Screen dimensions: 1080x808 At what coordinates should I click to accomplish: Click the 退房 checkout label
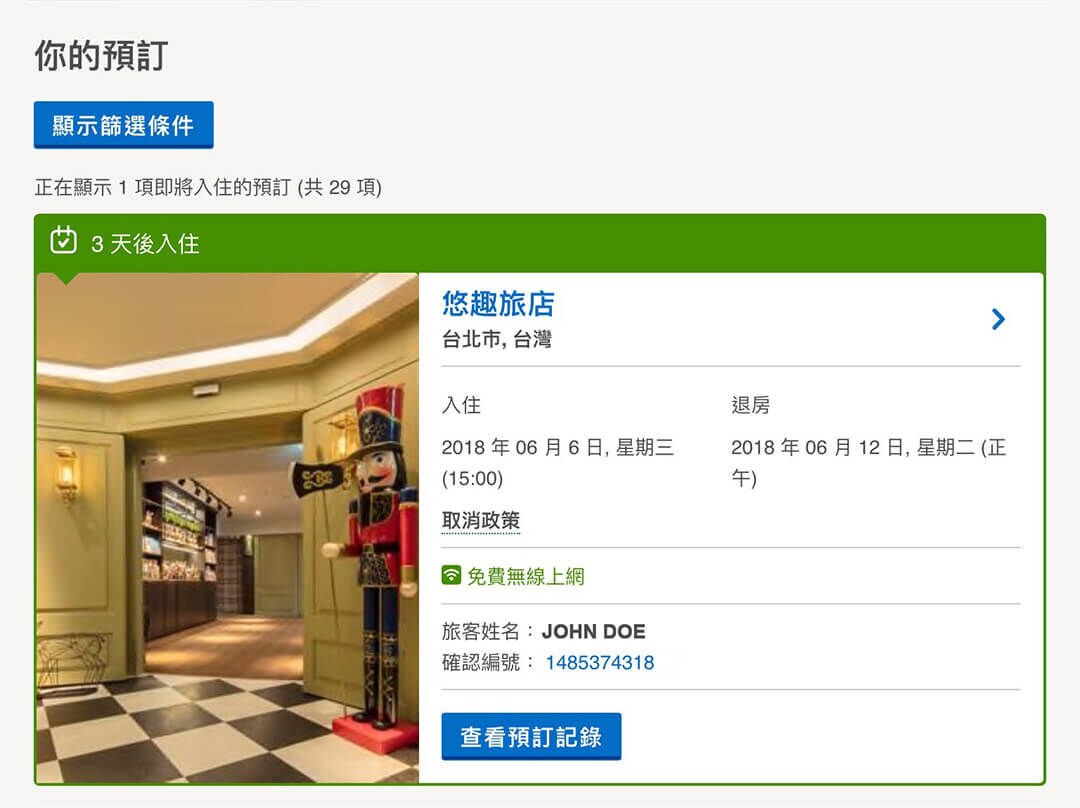[x=751, y=405]
